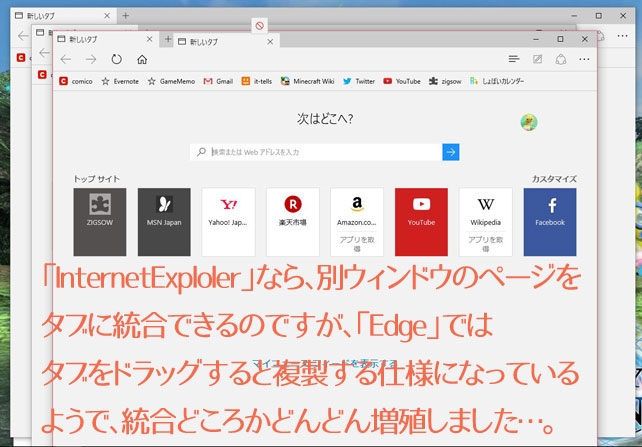
Task: Open the Gmail favorite
Action: click(218, 81)
